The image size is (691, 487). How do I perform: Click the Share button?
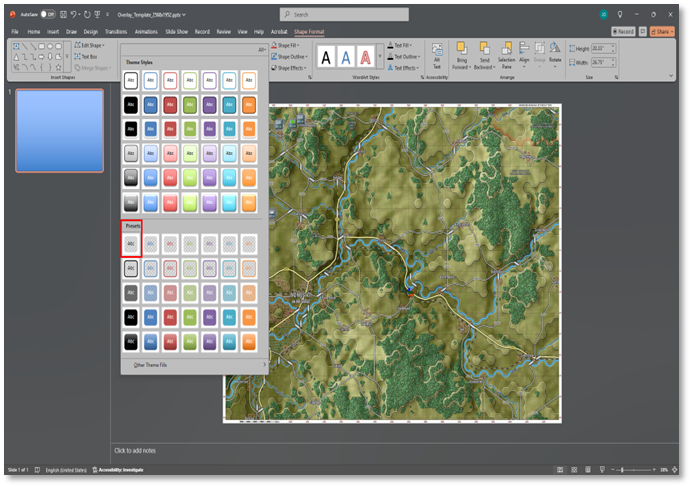point(661,31)
